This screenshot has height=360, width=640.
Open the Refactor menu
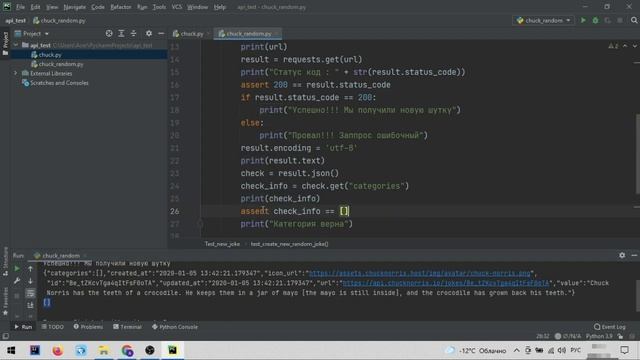[121, 7]
